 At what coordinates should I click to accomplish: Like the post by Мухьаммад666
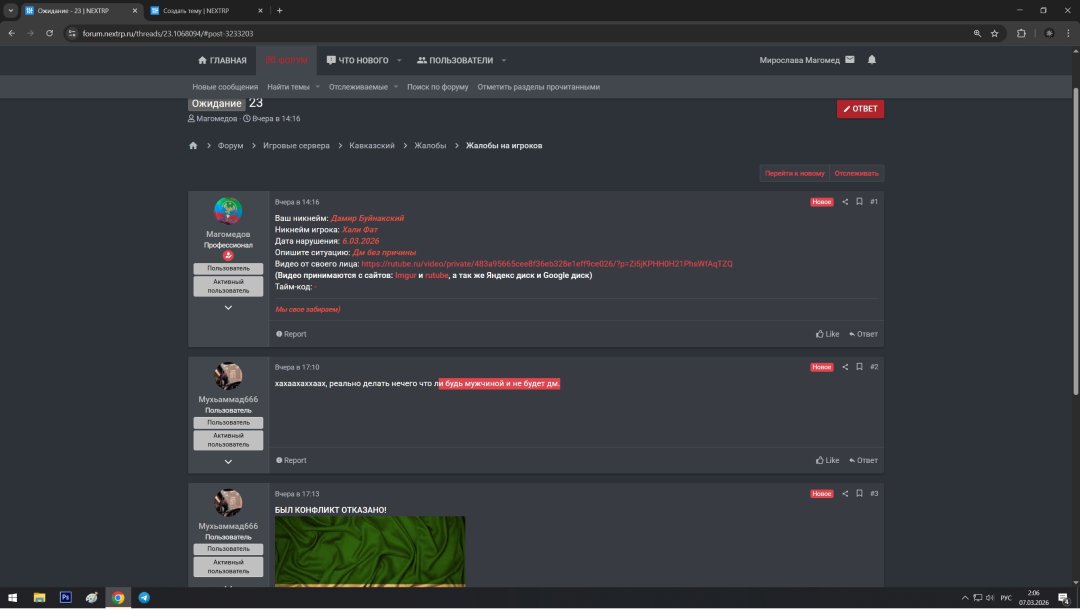(827, 460)
